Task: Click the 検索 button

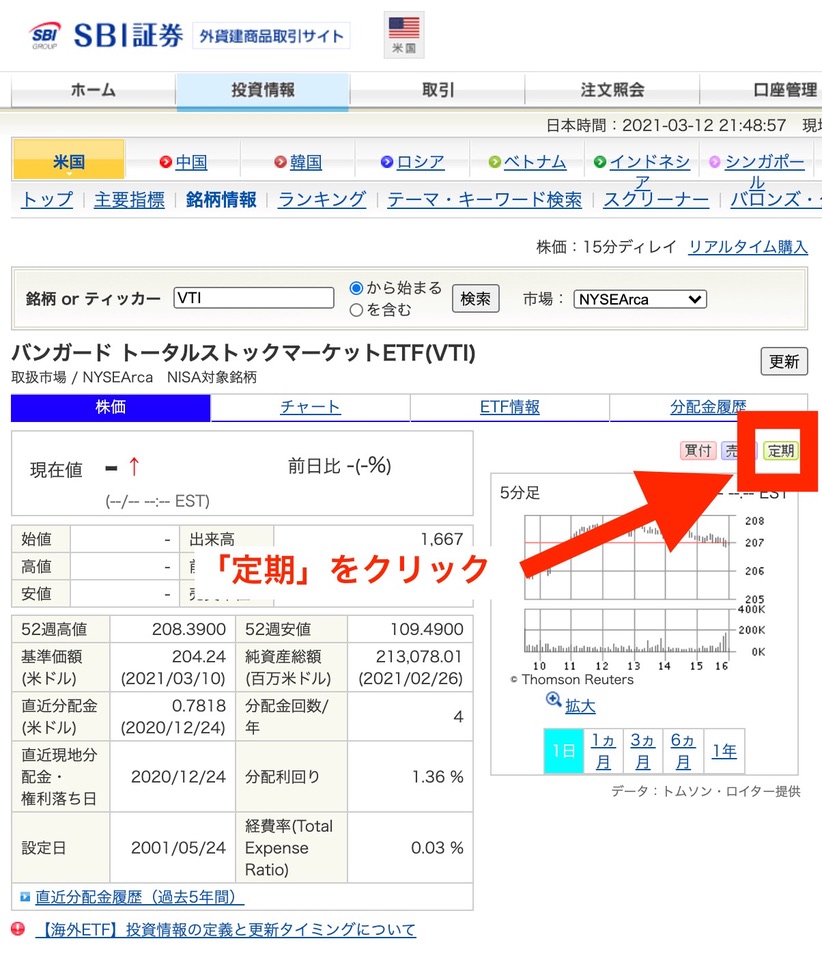Action: (476, 299)
